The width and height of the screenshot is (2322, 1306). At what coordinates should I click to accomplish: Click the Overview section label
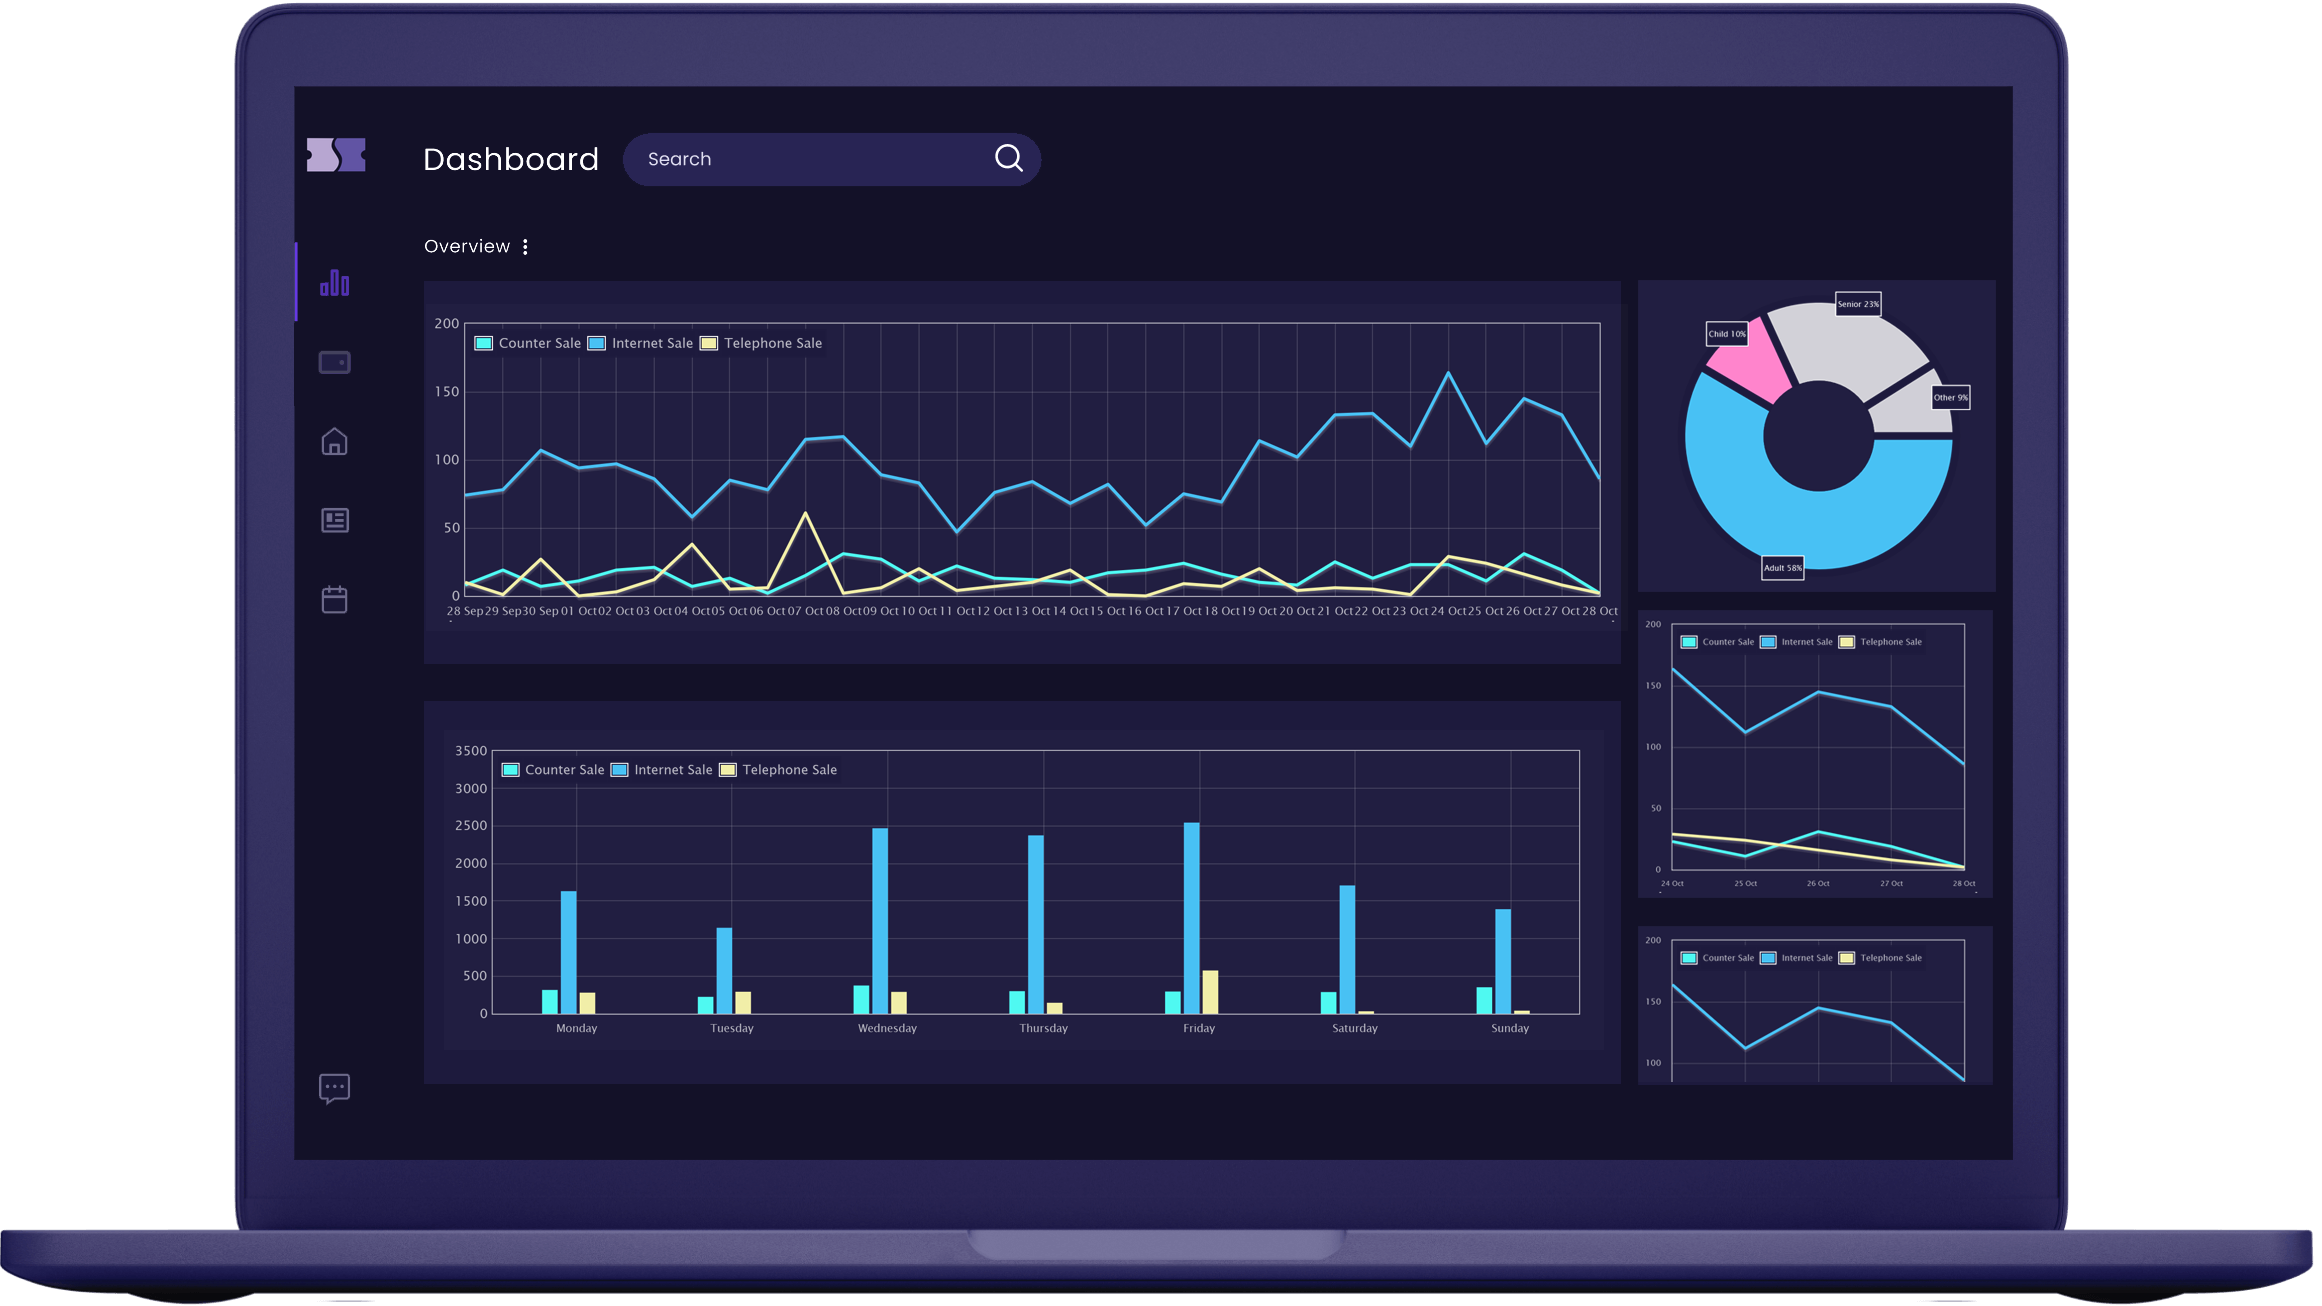[467, 246]
